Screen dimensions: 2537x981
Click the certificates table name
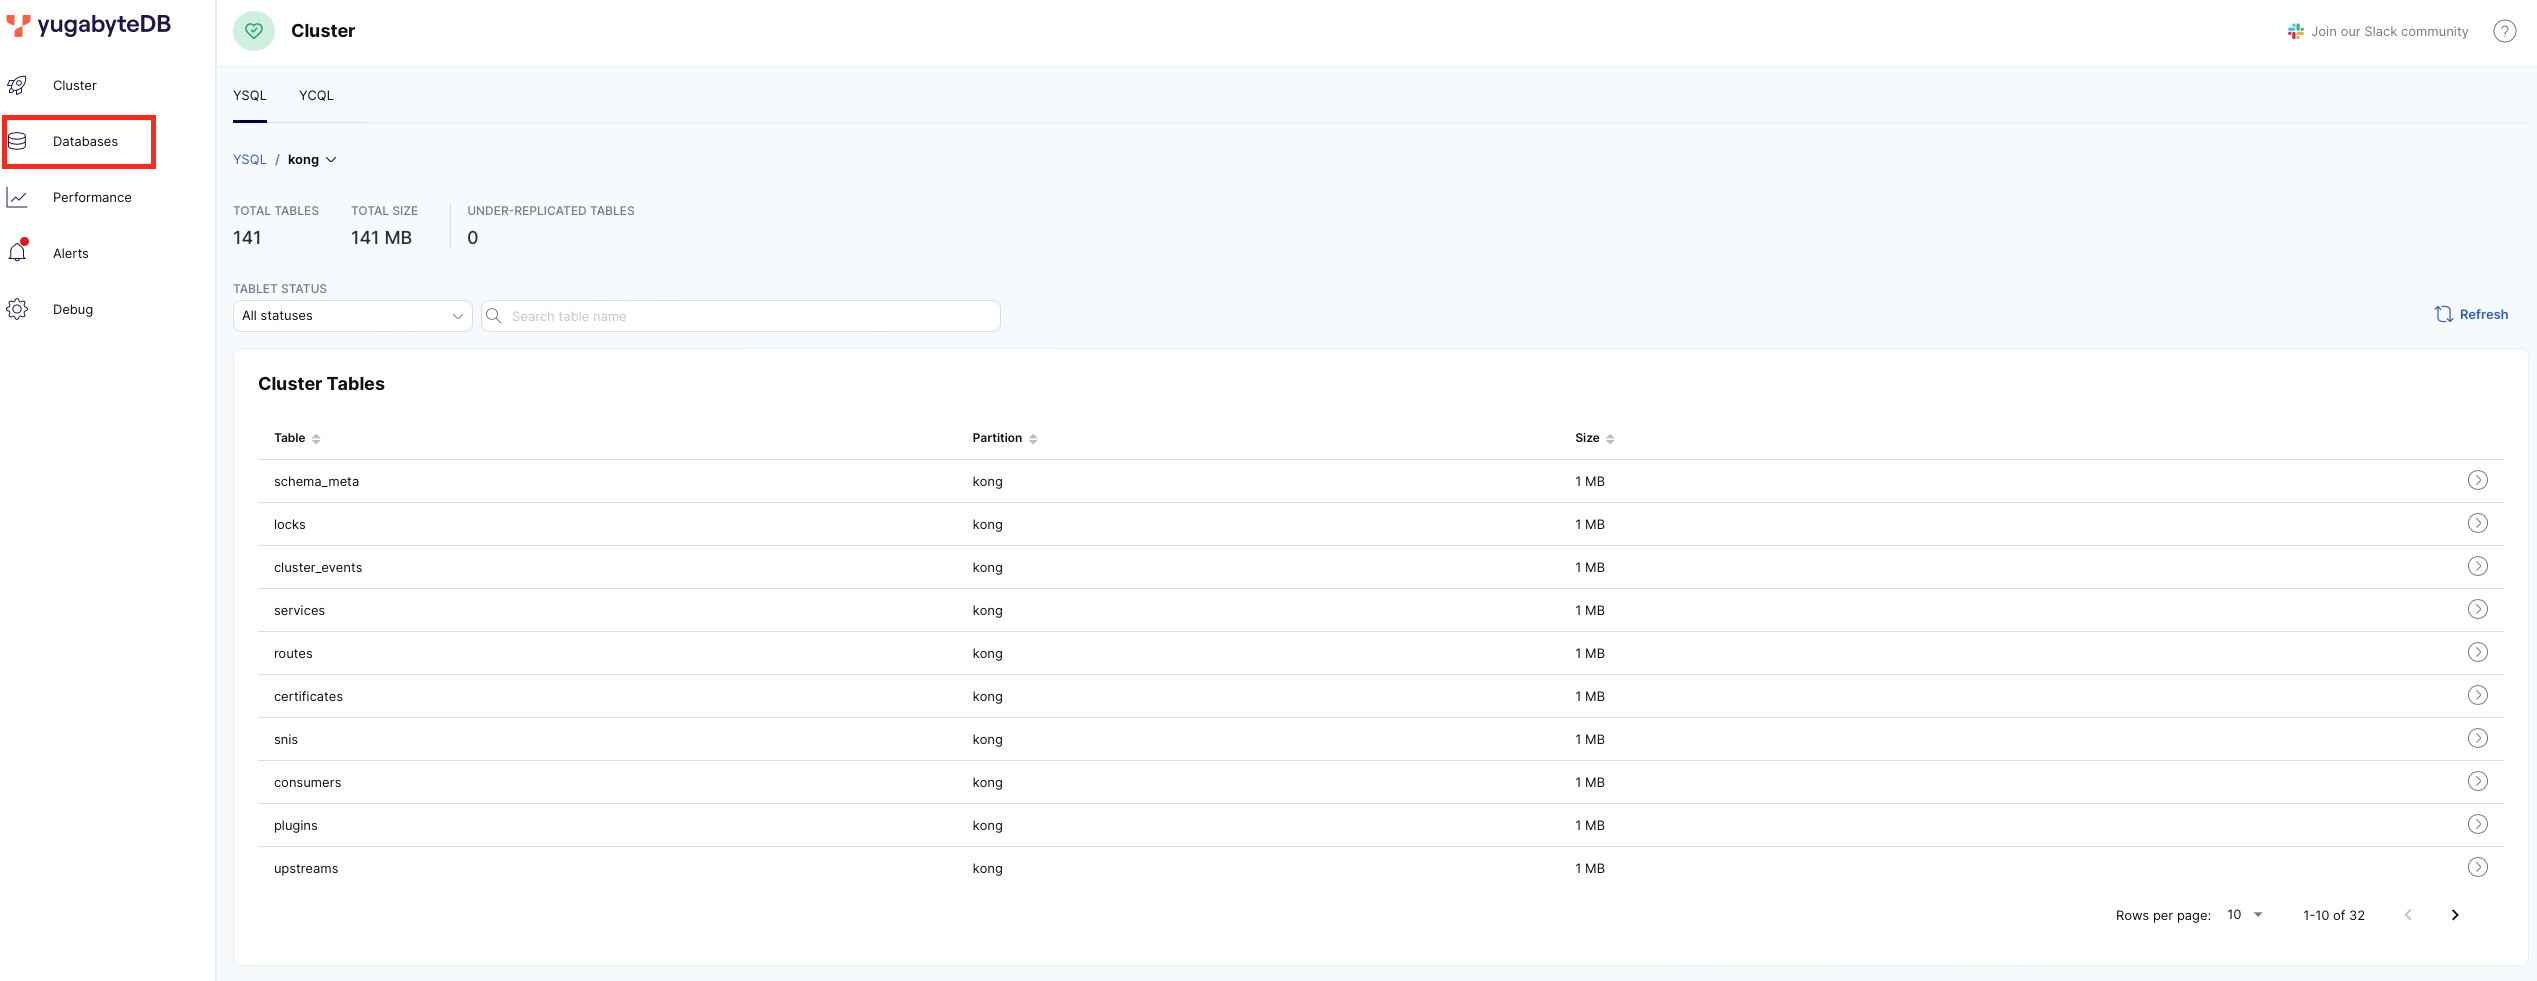(x=308, y=697)
